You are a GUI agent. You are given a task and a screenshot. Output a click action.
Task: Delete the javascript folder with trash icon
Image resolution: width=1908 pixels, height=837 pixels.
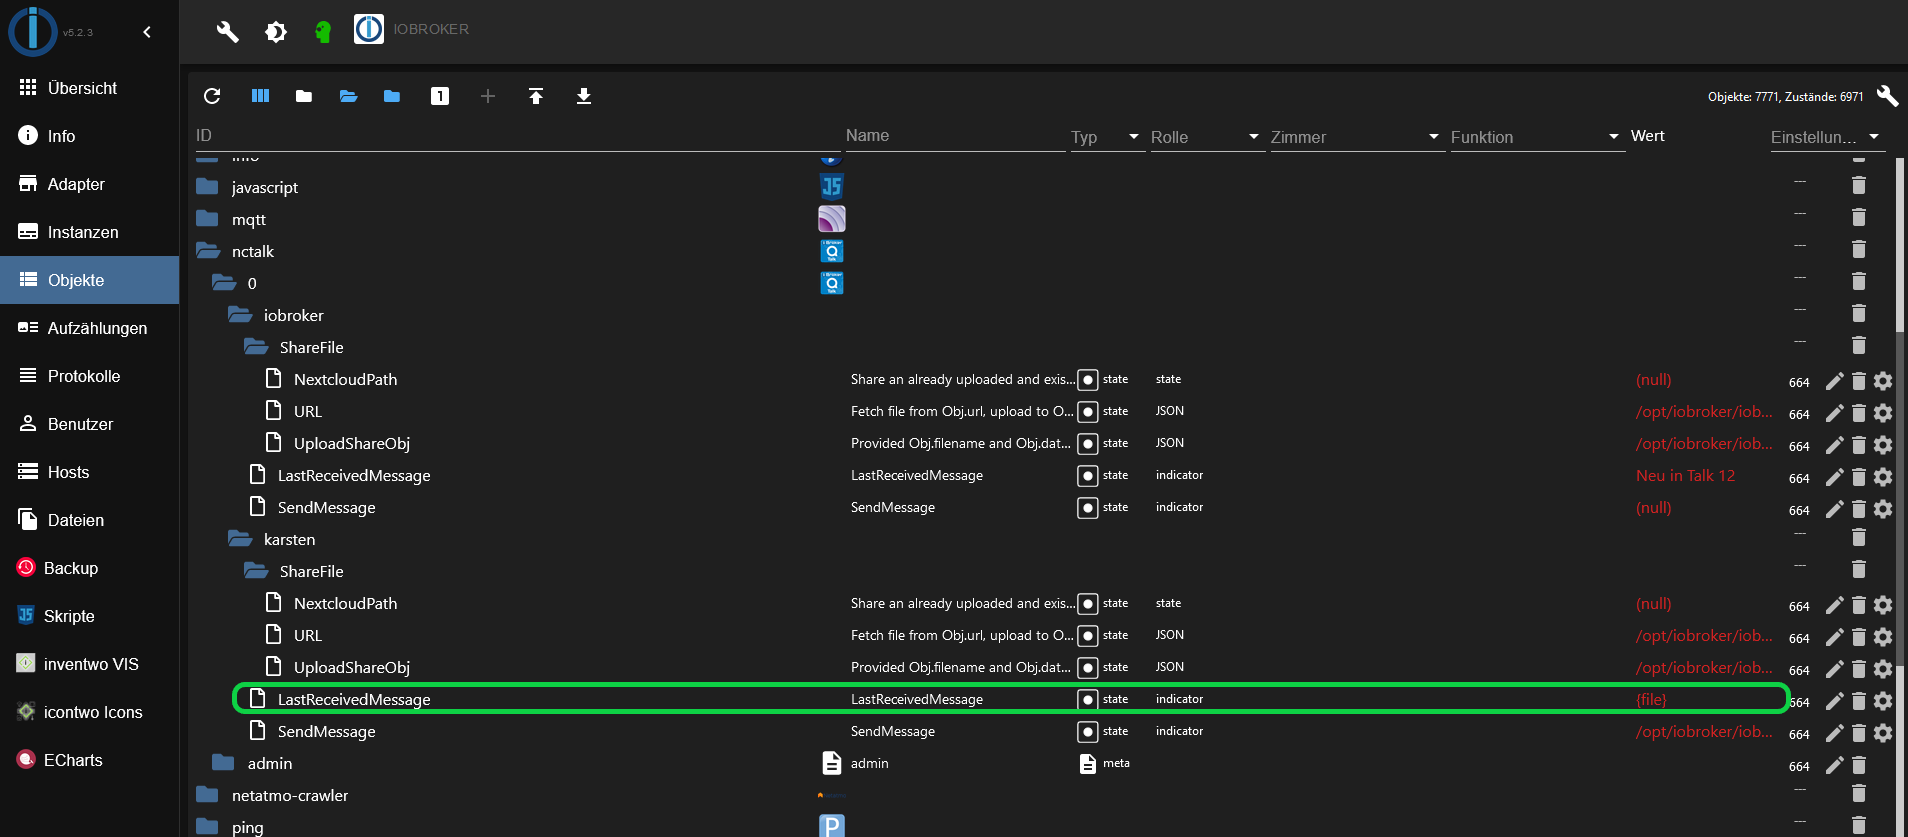[1858, 185]
